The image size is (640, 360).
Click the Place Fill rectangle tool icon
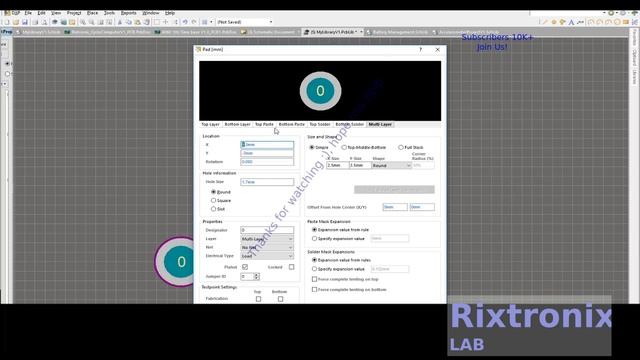point(626,22)
